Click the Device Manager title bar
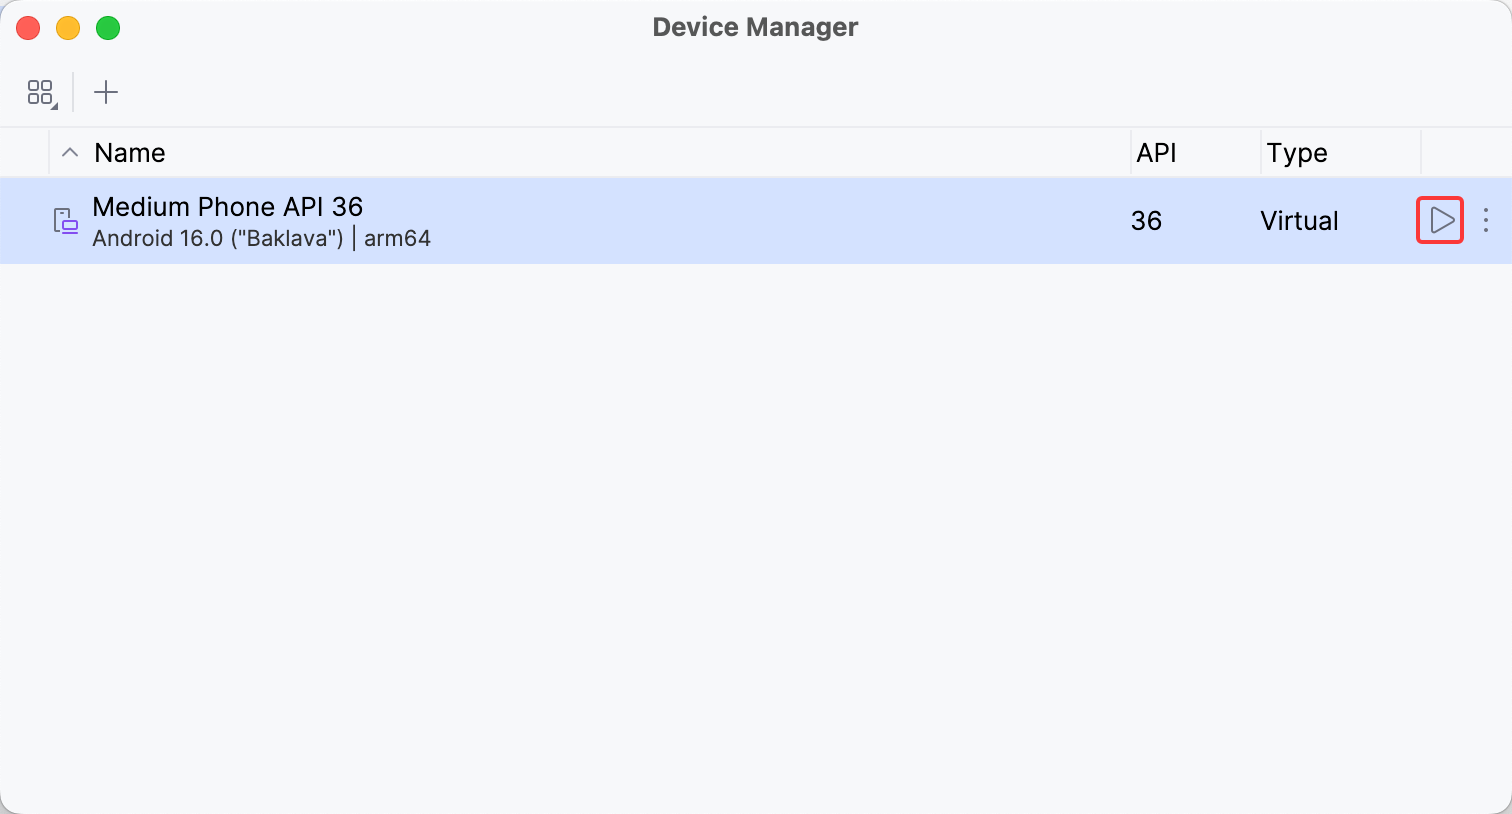 pyautogui.click(x=755, y=27)
